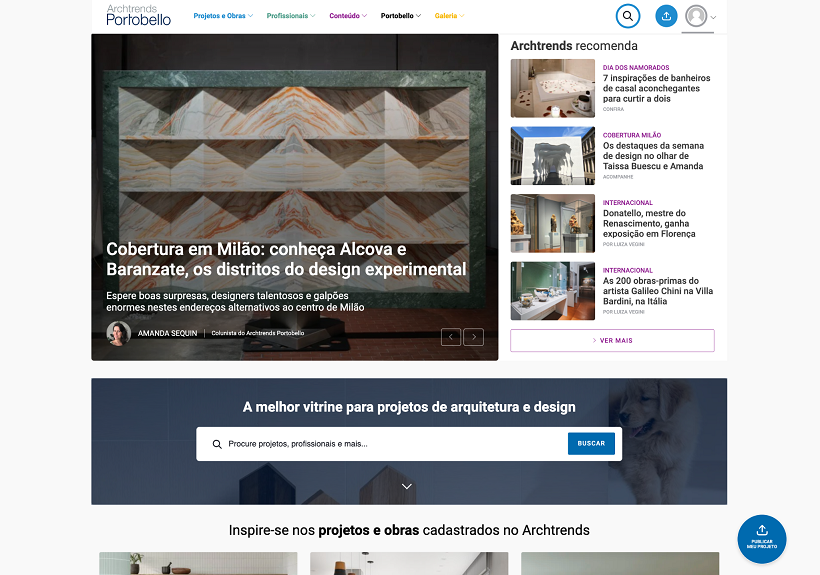The height and width of the screenshot is (575, 820).
Task: Click the CONFIRA label under banheiros article
Action: (x=613, y=109)
